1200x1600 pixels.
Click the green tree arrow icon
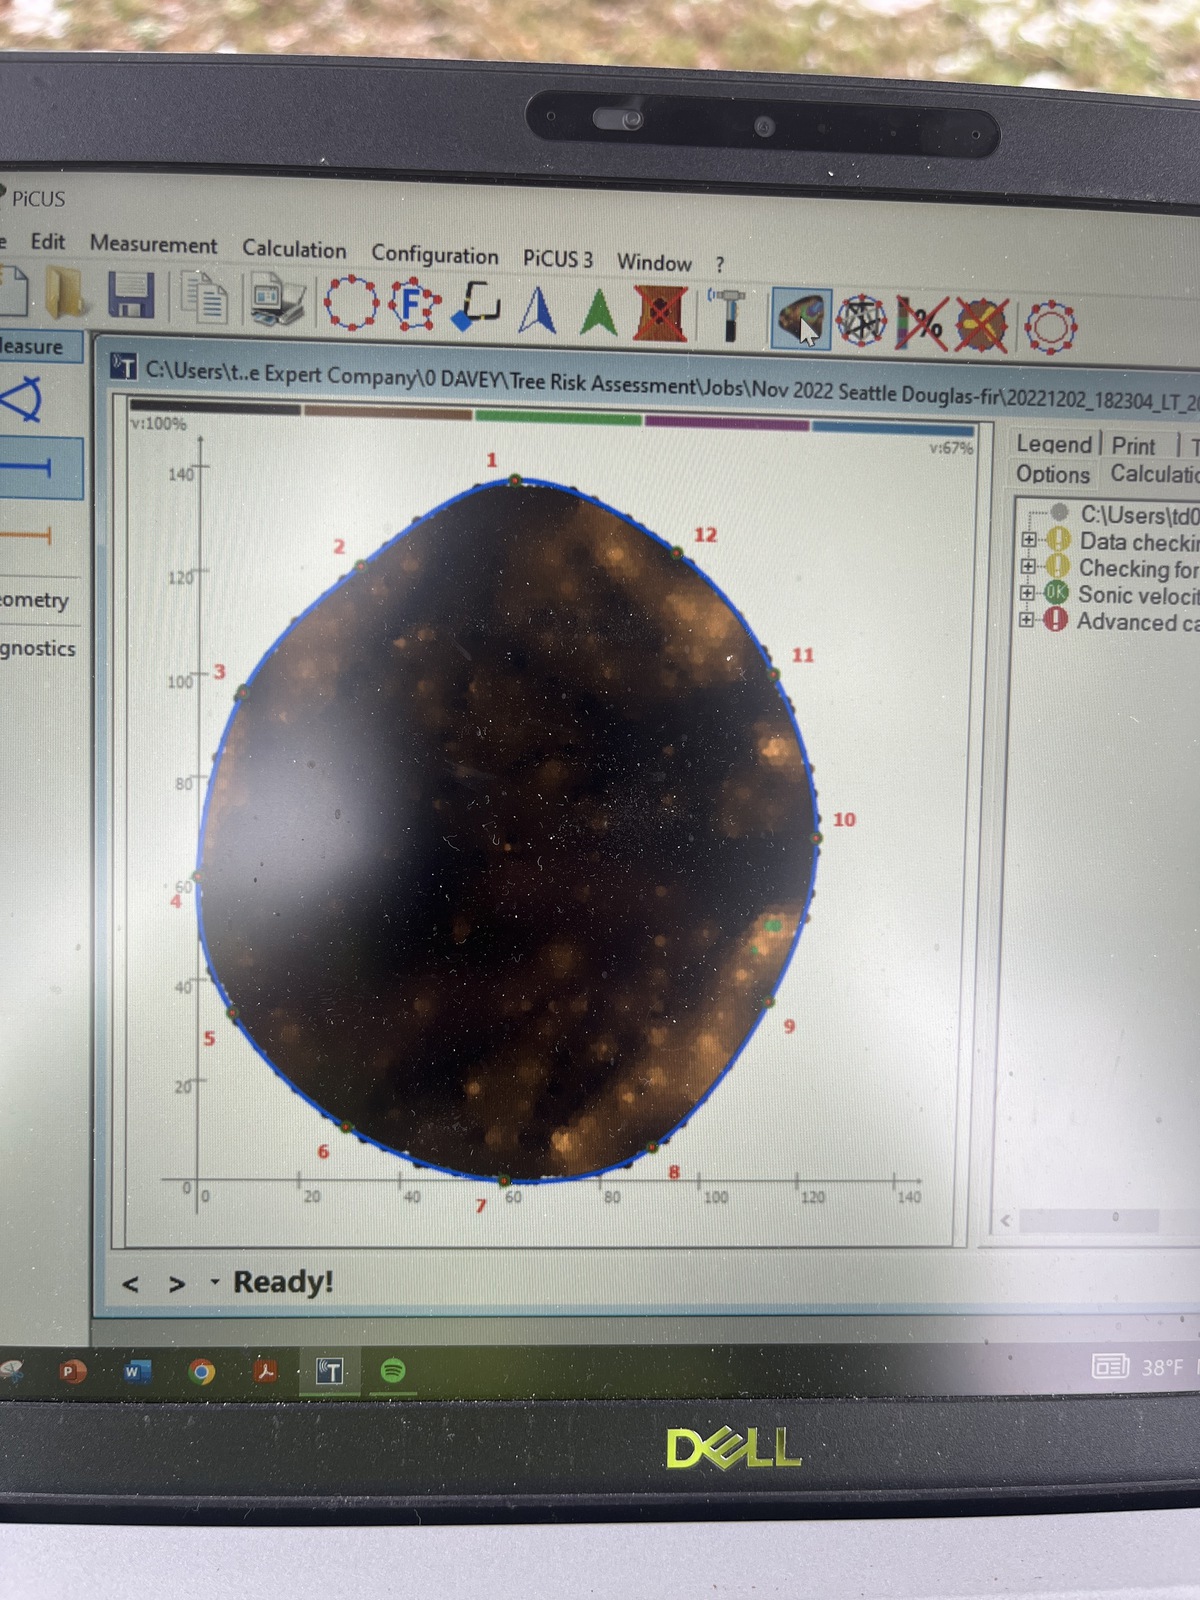point(599,312)
